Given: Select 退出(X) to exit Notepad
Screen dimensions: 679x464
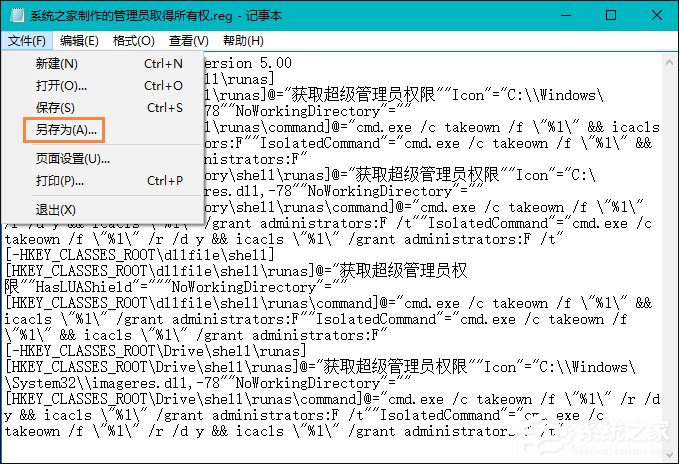Looking at the screenshot, I should coord(103,210).
